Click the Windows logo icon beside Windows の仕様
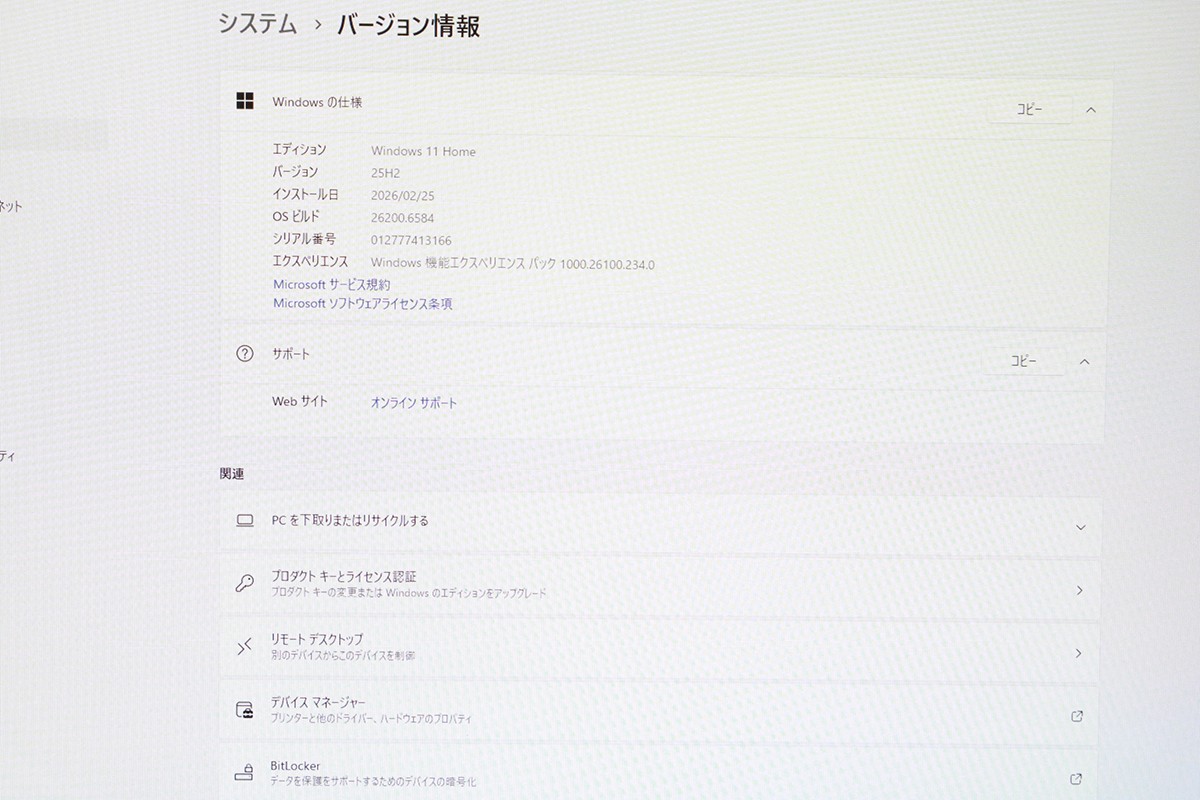1200x800 pixels. tap(243, 101)
